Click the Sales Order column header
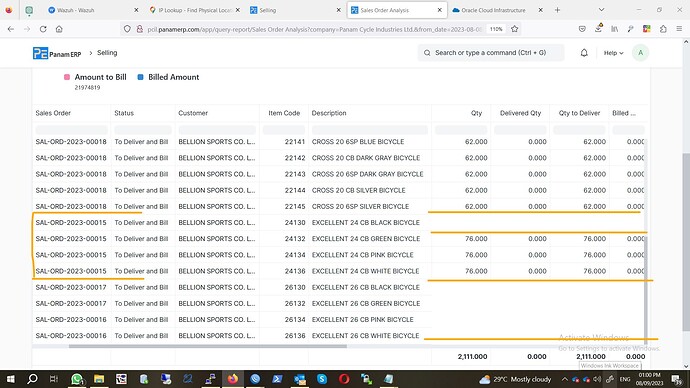Viewport: 690px width, 388px height. click(53, 113)
